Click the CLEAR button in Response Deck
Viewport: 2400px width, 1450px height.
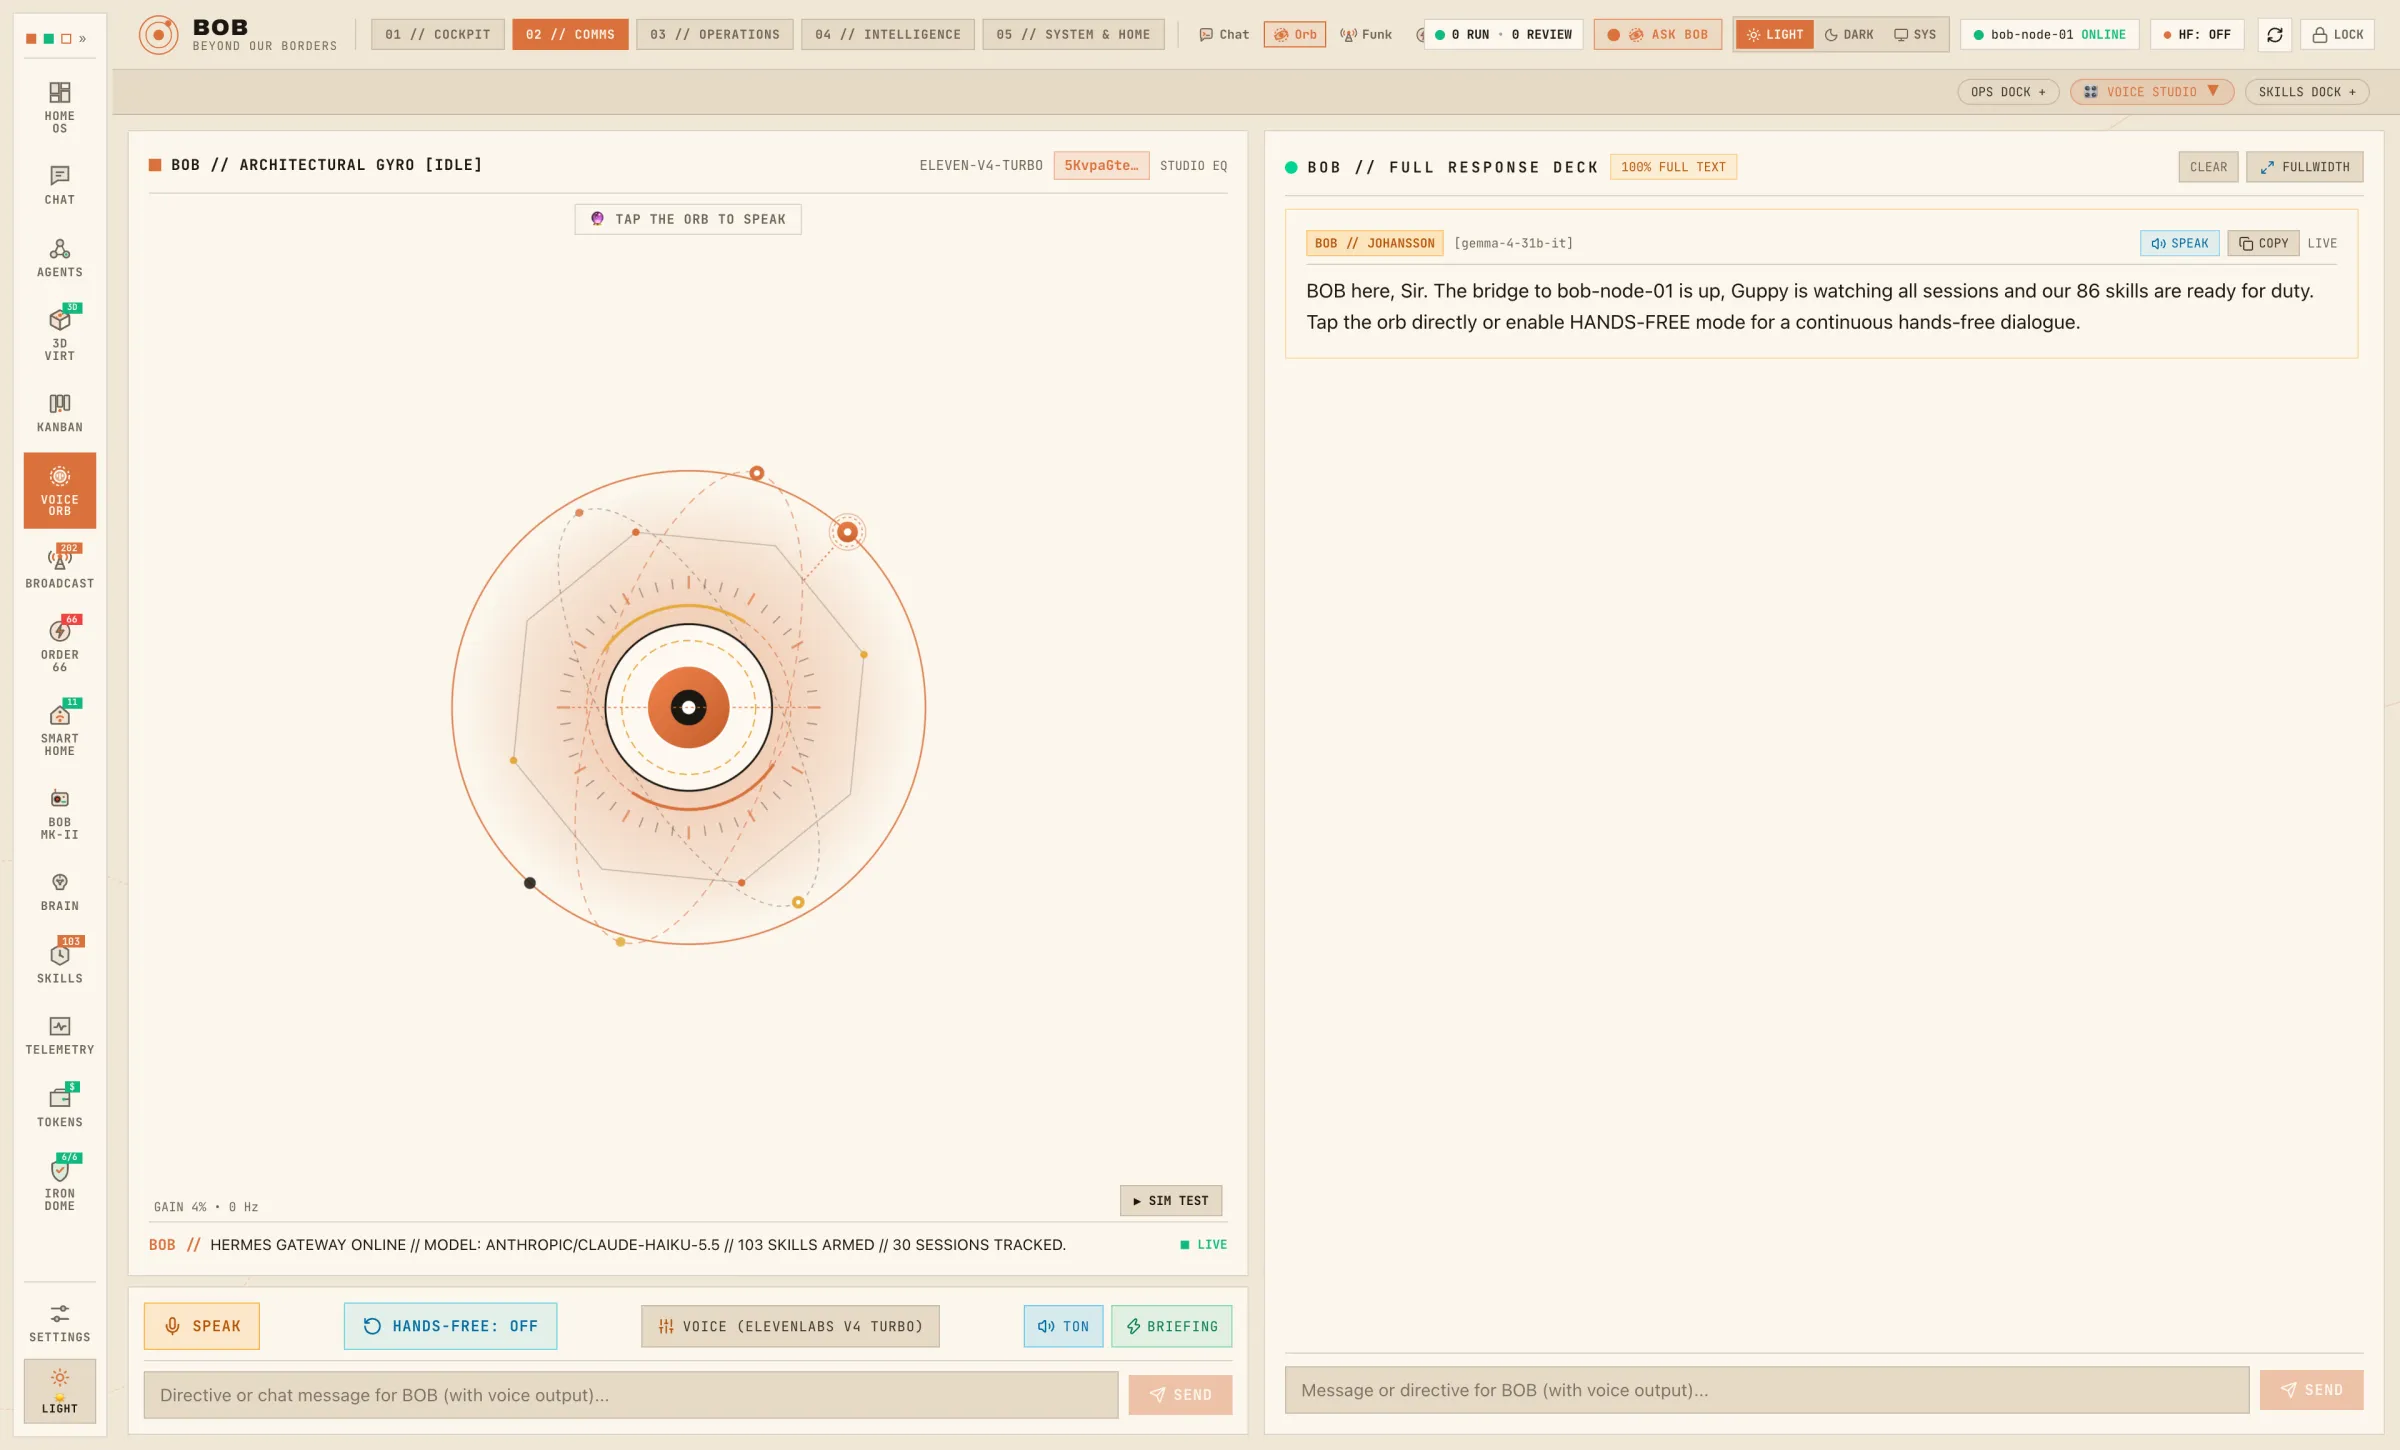tap(2208, 167)
